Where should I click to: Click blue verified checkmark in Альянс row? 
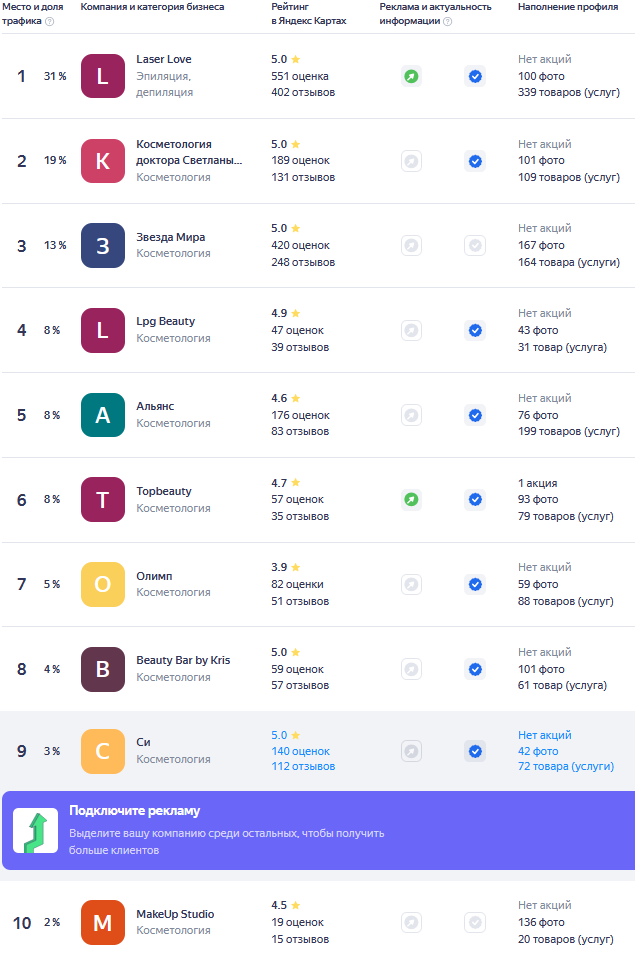(x=475, y=415)
